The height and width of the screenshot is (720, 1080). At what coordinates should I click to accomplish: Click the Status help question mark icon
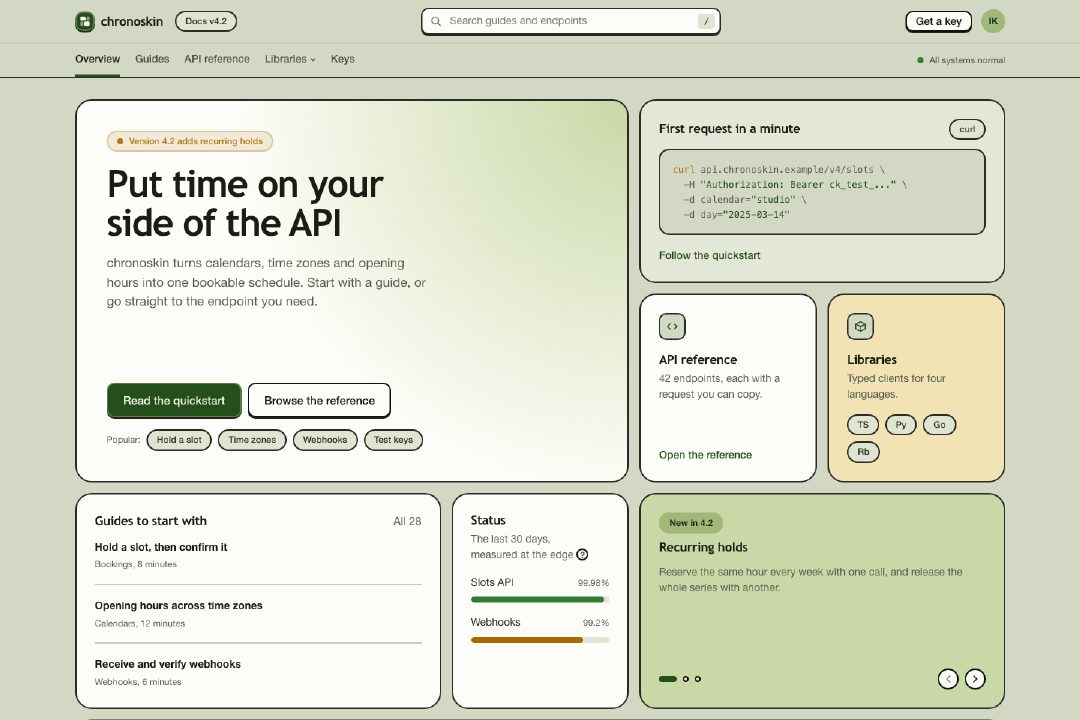point(582,555)
